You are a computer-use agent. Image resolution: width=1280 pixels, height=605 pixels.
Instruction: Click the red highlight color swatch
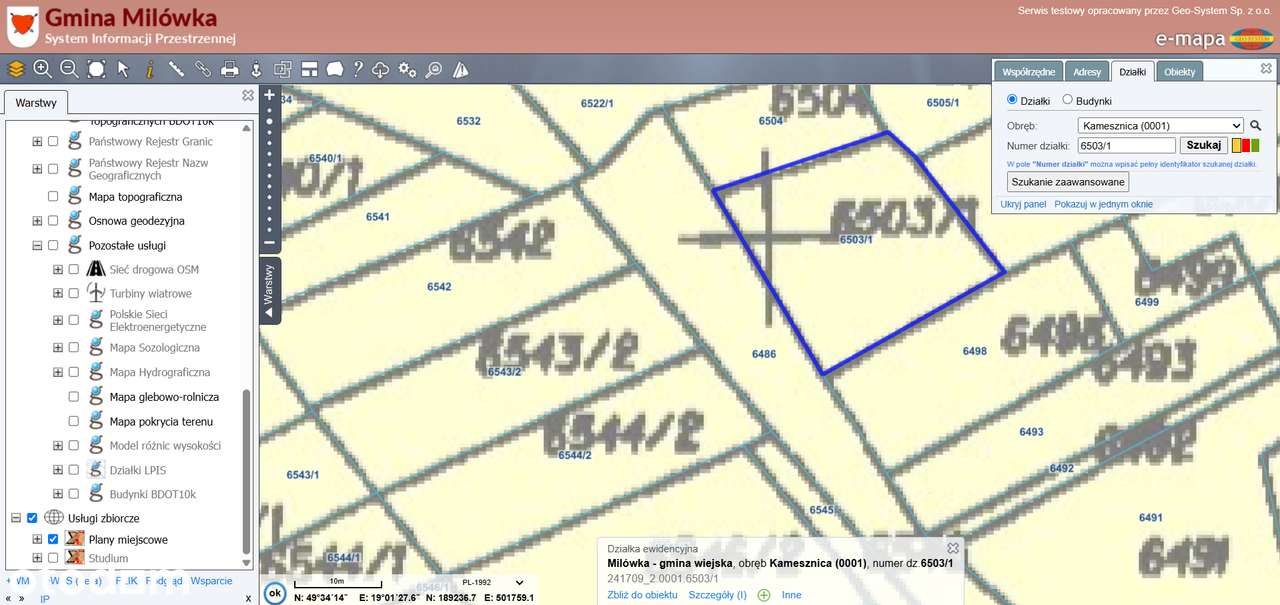coord(1246,146)
